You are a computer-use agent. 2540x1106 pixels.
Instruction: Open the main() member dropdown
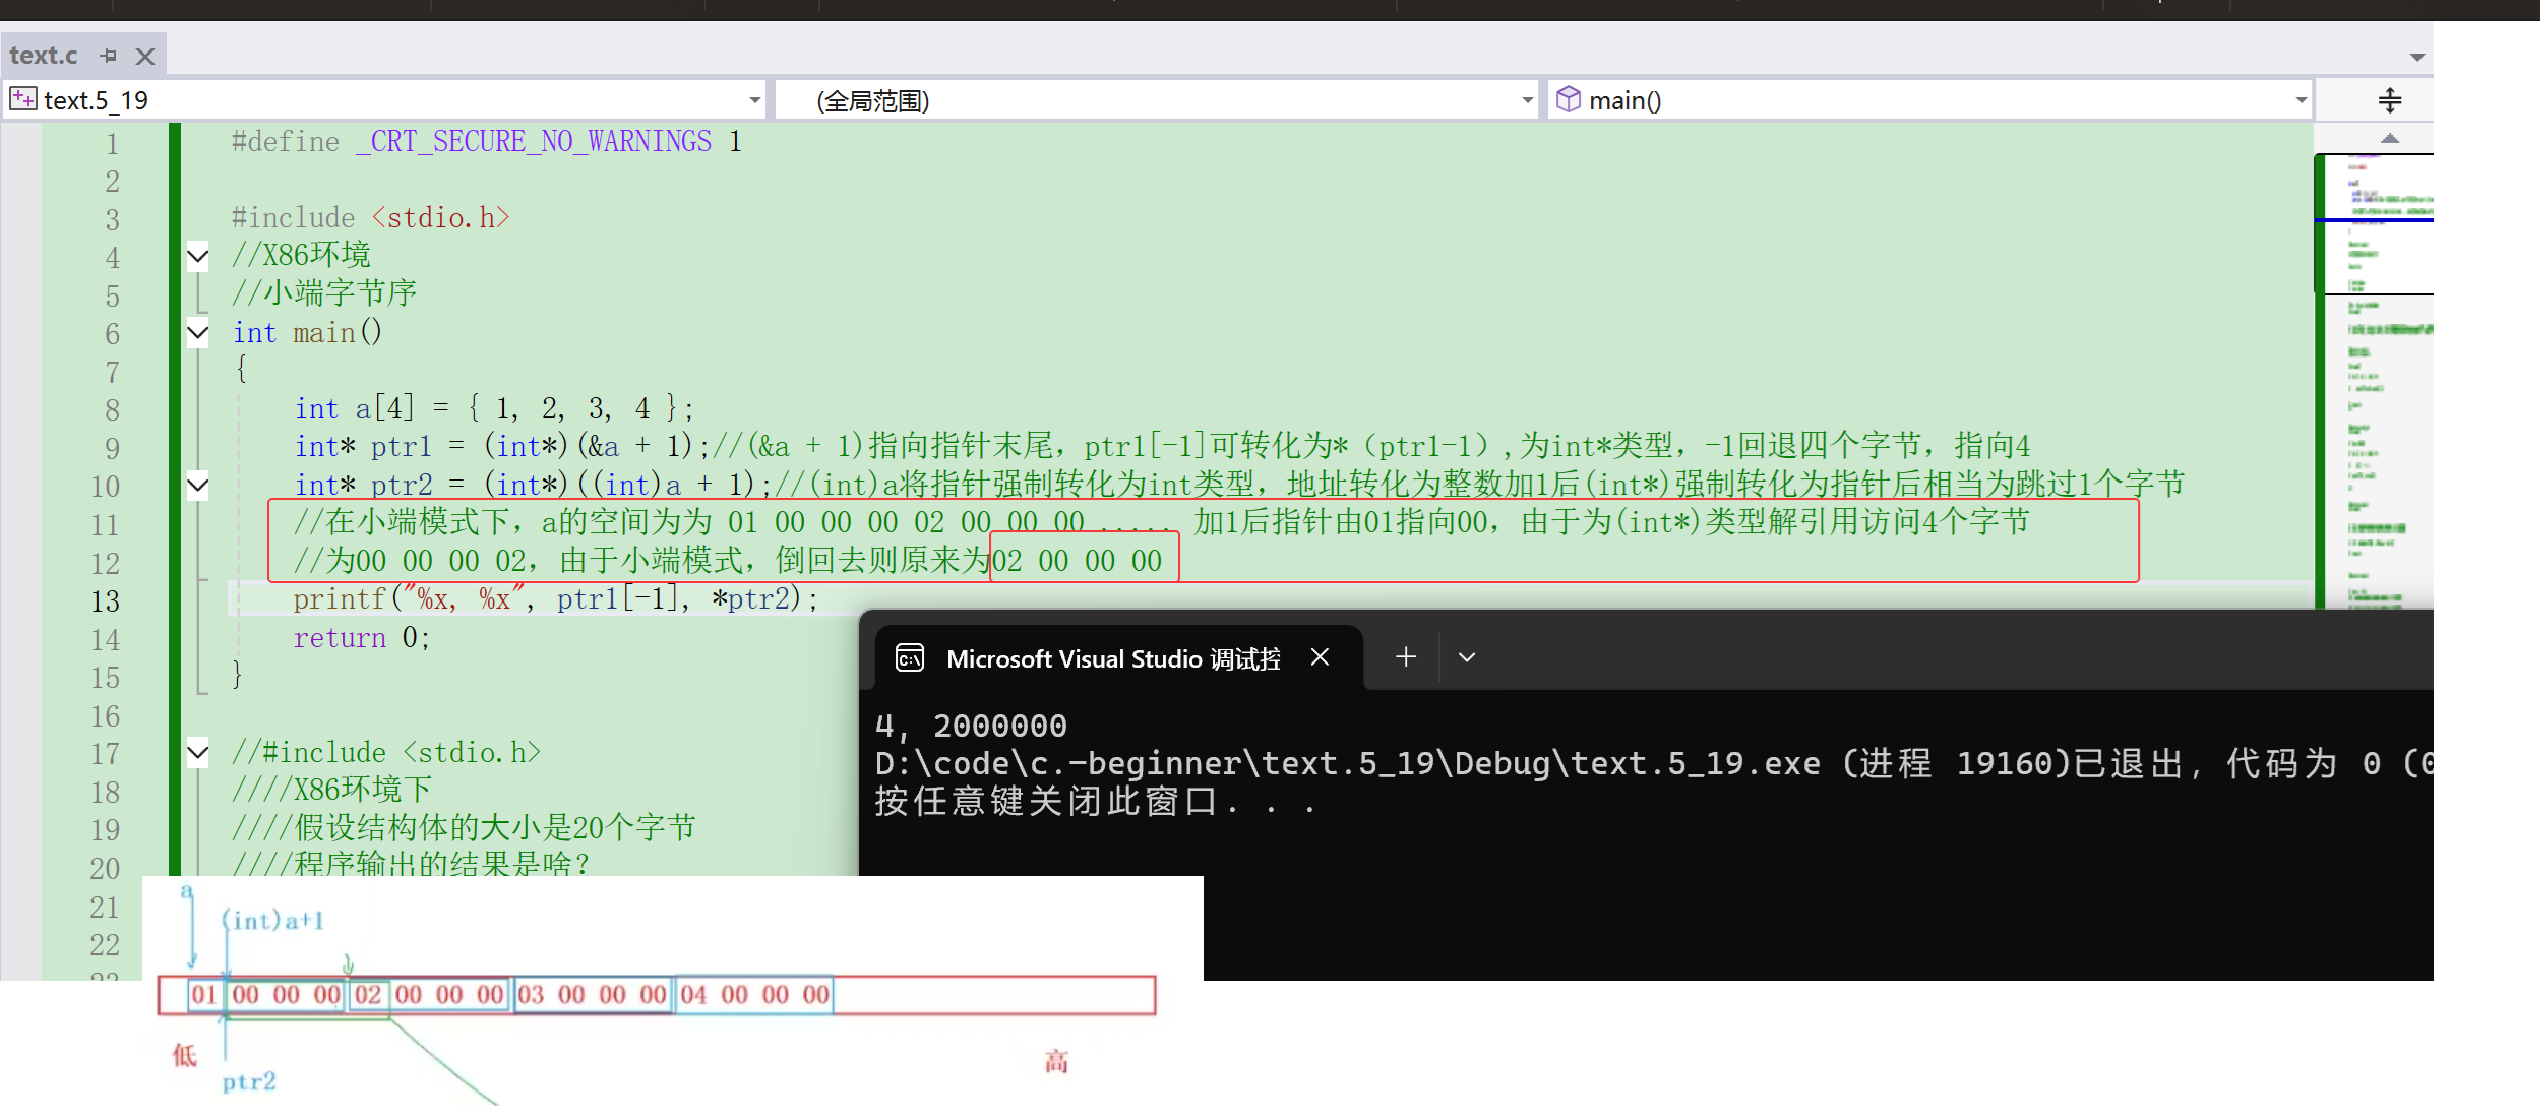coord(2300,100)
